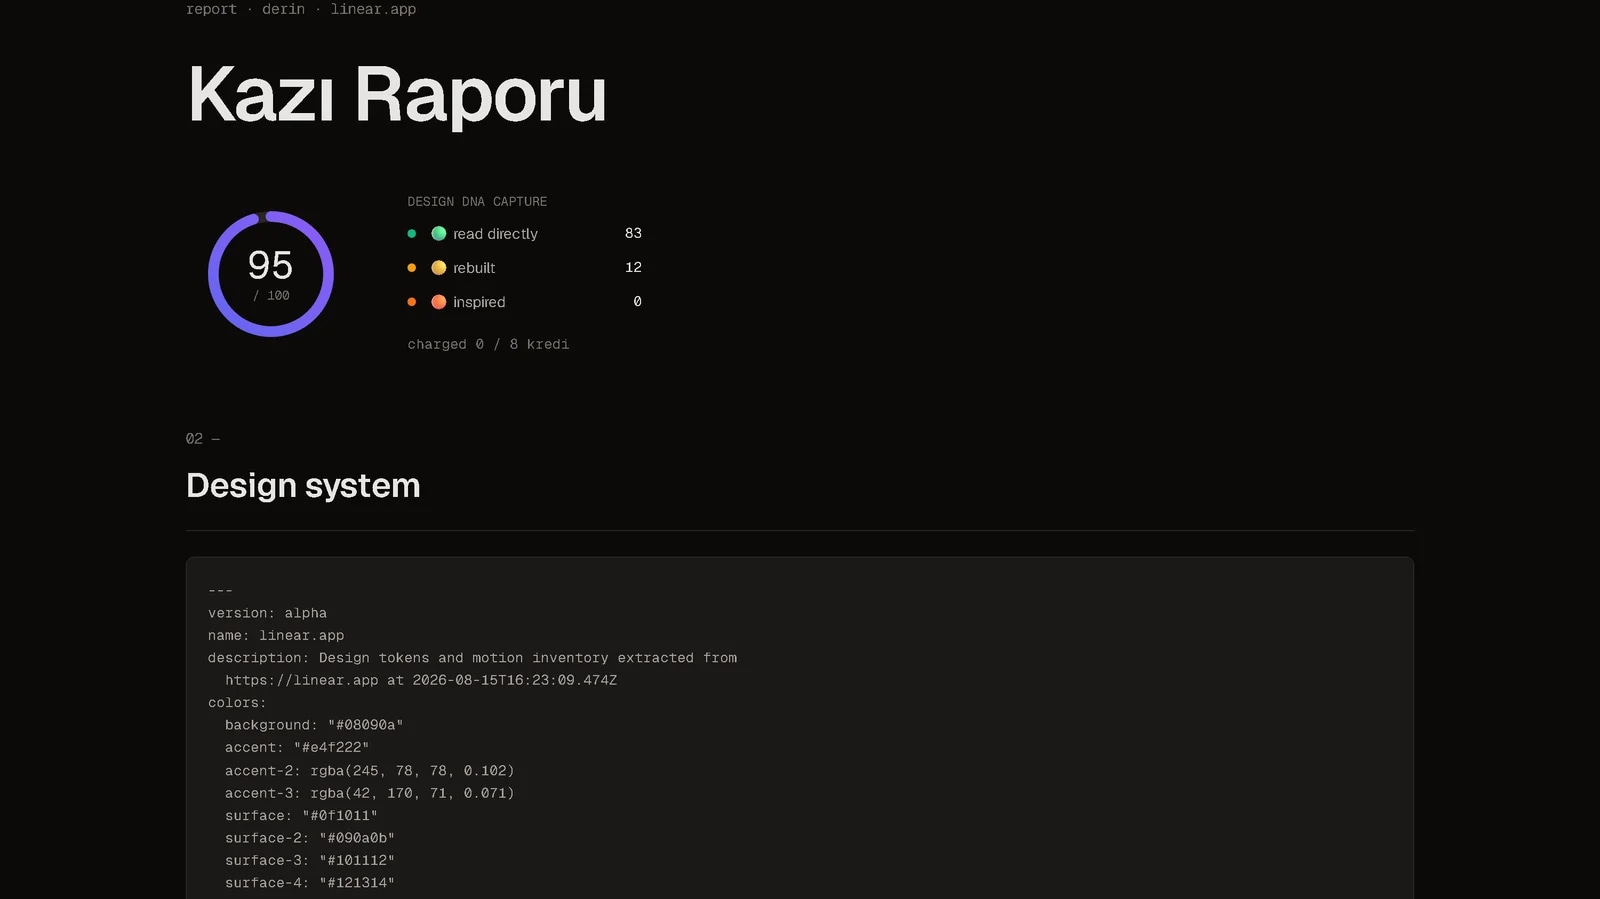Click the https://linear.app timestamp line
The height and width of the screenshot is (899, 1600).
point(421,680)
